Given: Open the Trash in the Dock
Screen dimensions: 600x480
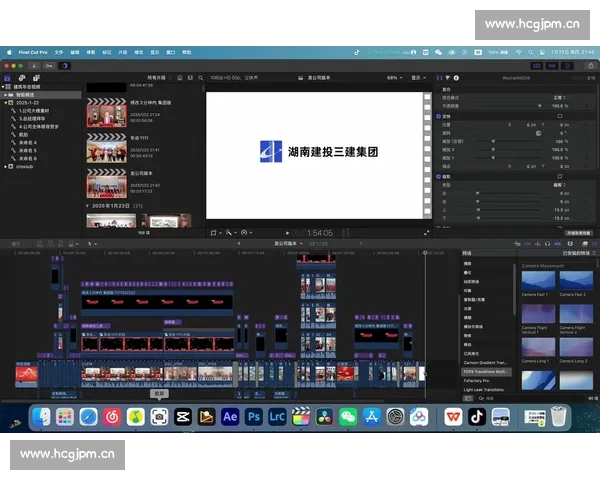Looking at the screenshot, I should coord(560,416).
